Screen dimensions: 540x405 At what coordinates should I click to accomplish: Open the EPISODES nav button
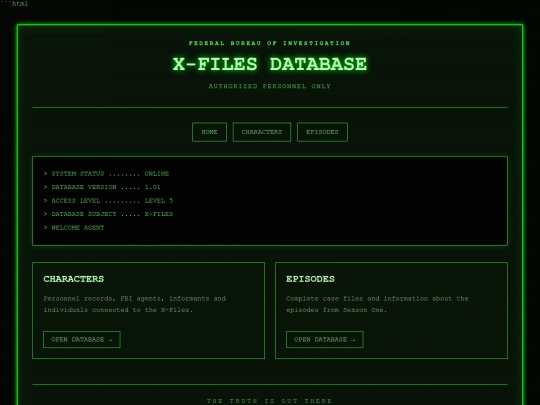point(322,132)
